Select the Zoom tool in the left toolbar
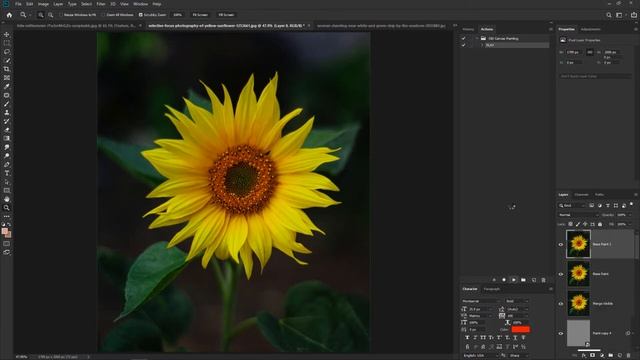The image size is (640, 360). point(7,208)
